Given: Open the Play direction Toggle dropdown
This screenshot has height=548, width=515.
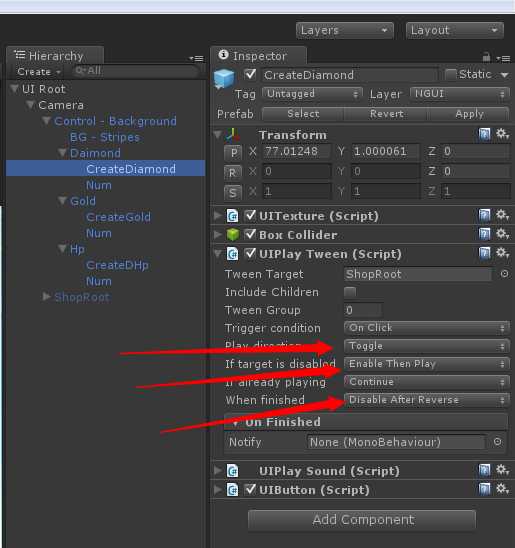Looking at the screenshot, I should click(427, 346).
